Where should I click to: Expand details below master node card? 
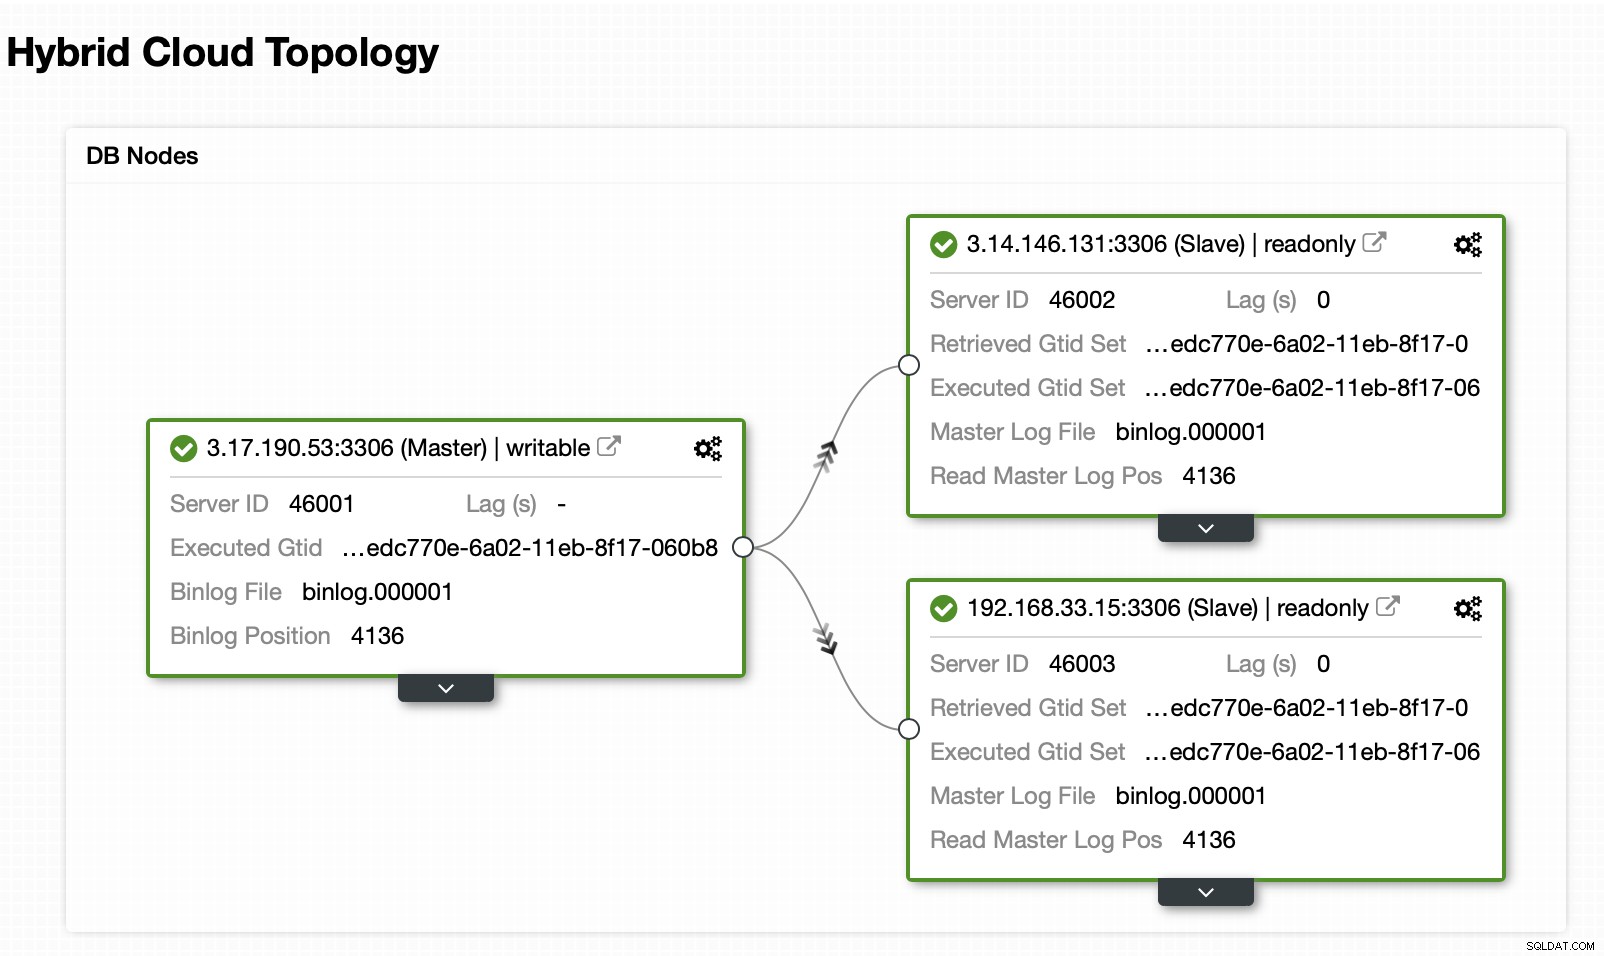[446, 688]
